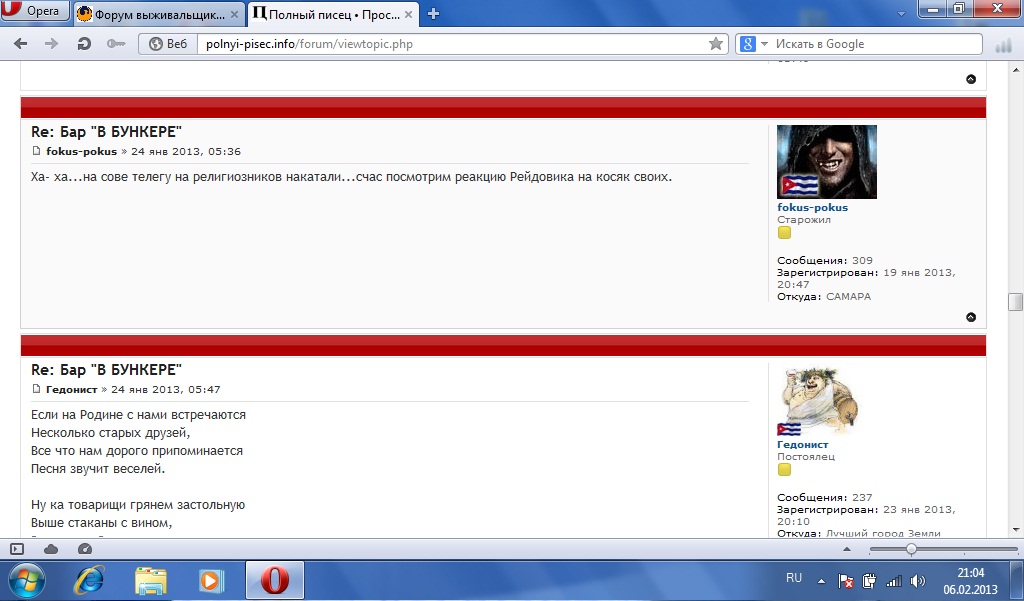Screen dimensions: 1024x601
Task: Click post icon beside fokus-pokus author line
Action: (36, 151)
